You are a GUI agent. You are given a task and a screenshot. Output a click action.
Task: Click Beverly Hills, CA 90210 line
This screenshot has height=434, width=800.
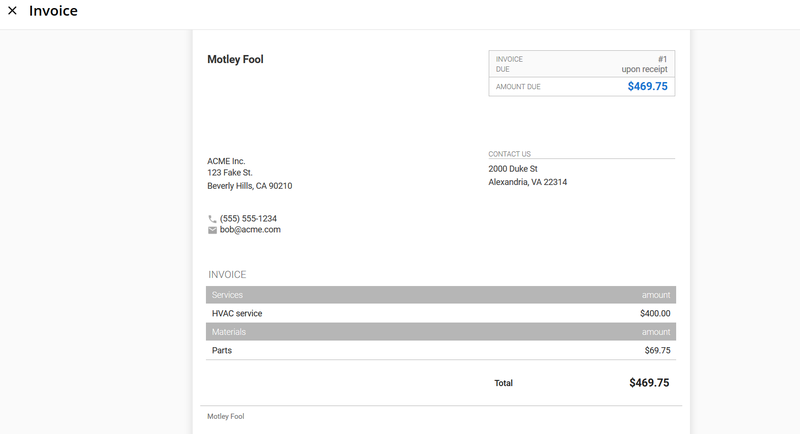pos(249,186)
